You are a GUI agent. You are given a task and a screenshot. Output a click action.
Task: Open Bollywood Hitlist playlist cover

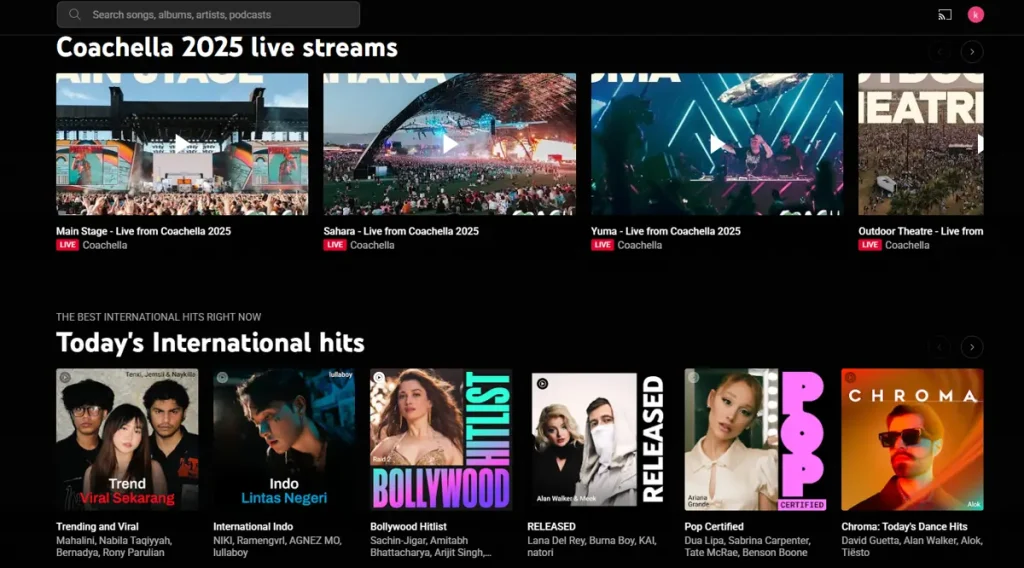pyautogui.click(x=441, y=439)
